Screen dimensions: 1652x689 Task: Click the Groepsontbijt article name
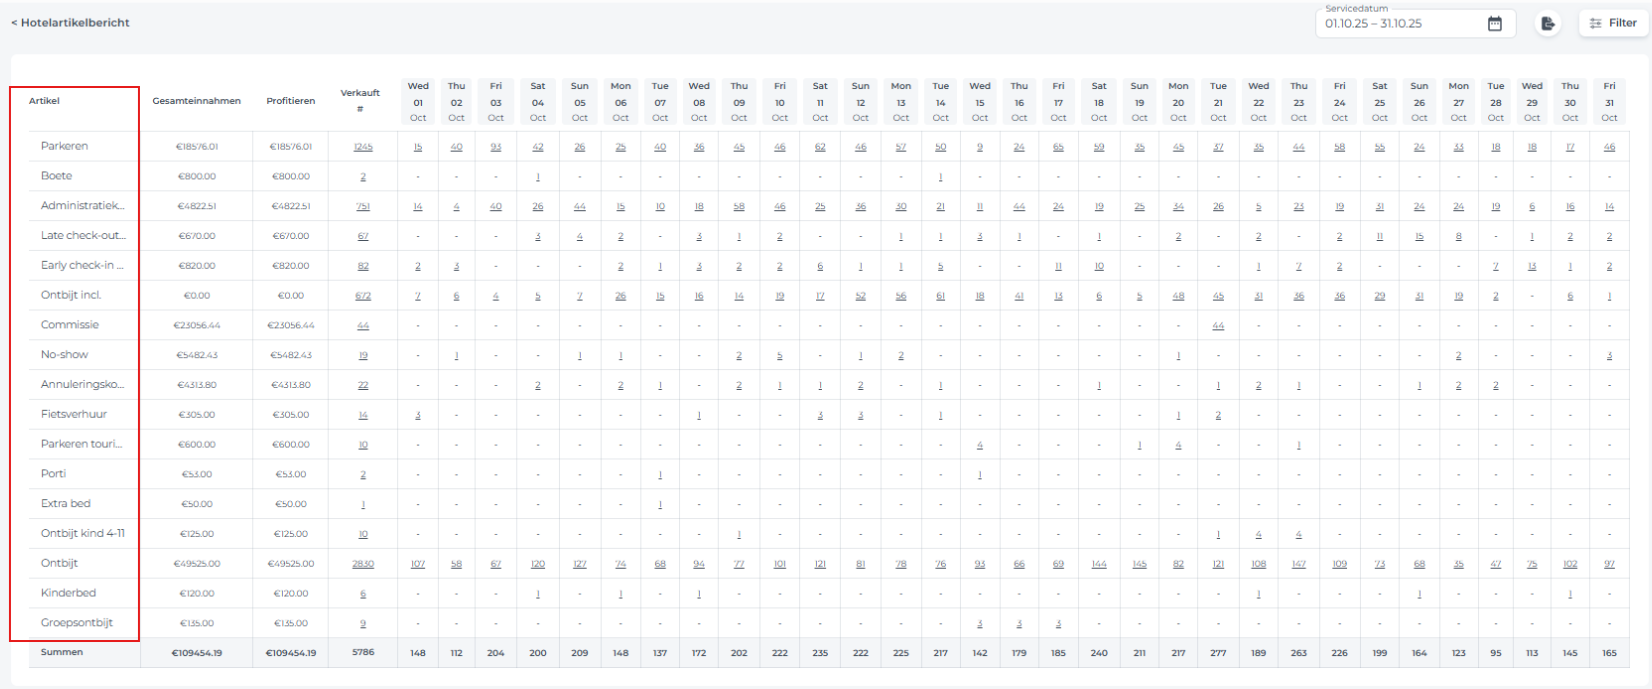(x=77, y=623)
